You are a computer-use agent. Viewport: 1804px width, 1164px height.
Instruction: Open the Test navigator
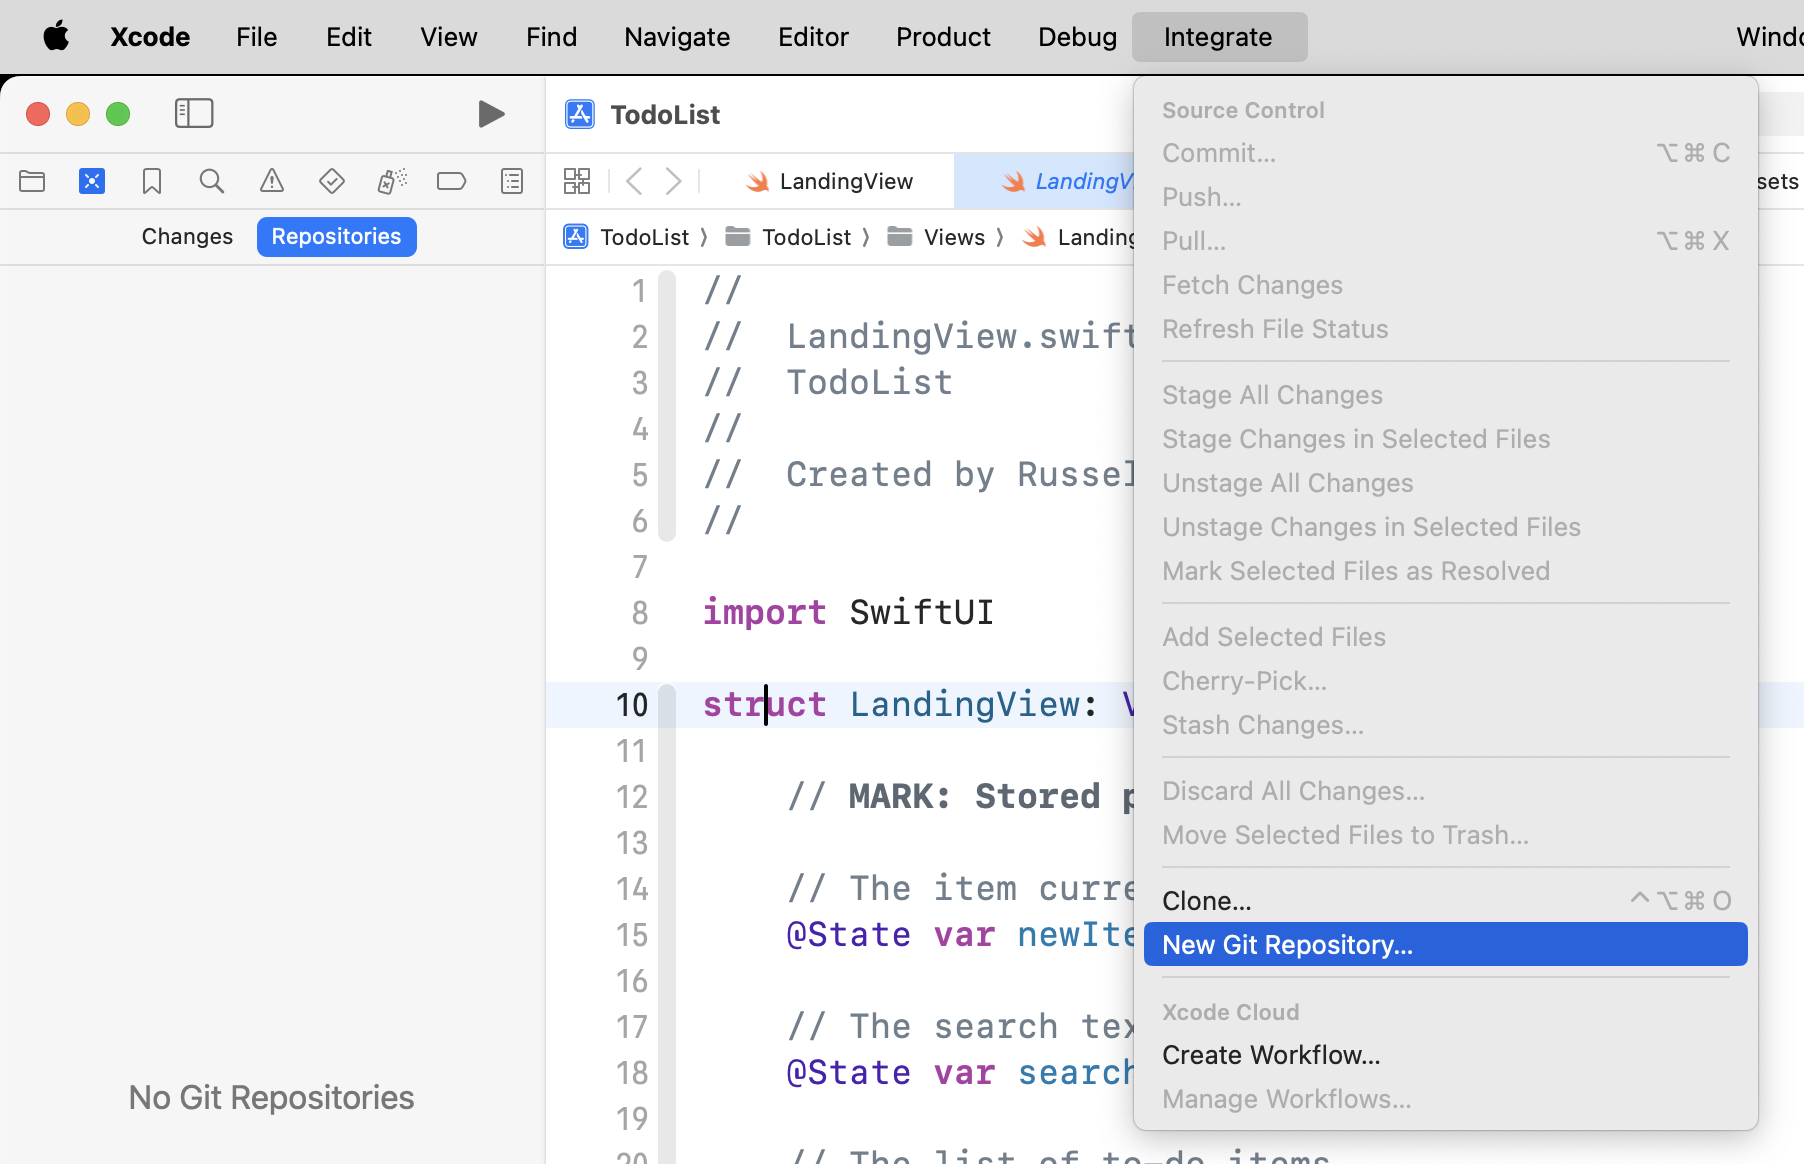click(331, 181)
